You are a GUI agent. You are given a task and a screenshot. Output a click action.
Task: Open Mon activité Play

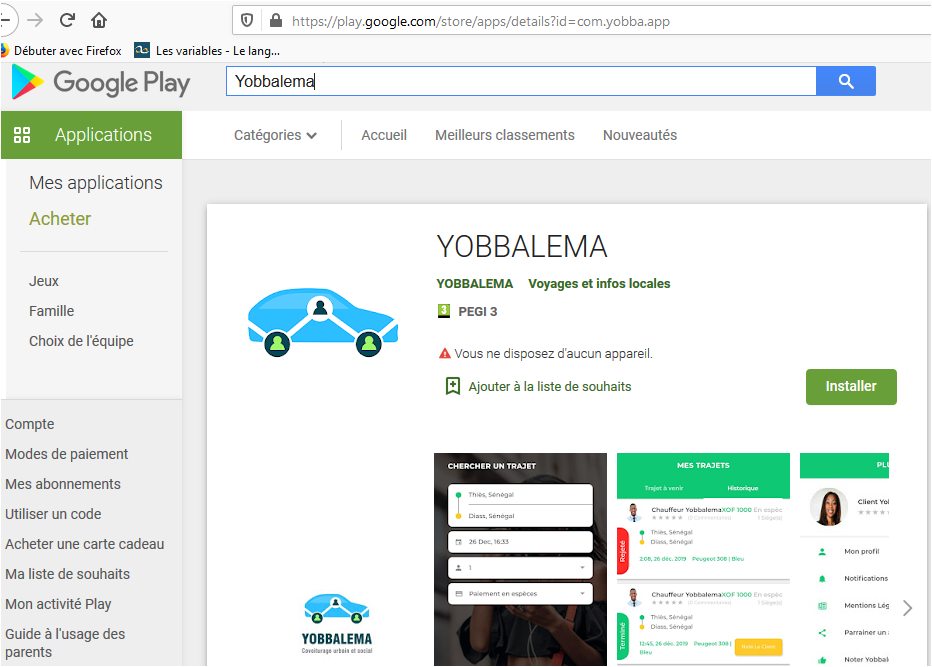click(x=58, y=604)
